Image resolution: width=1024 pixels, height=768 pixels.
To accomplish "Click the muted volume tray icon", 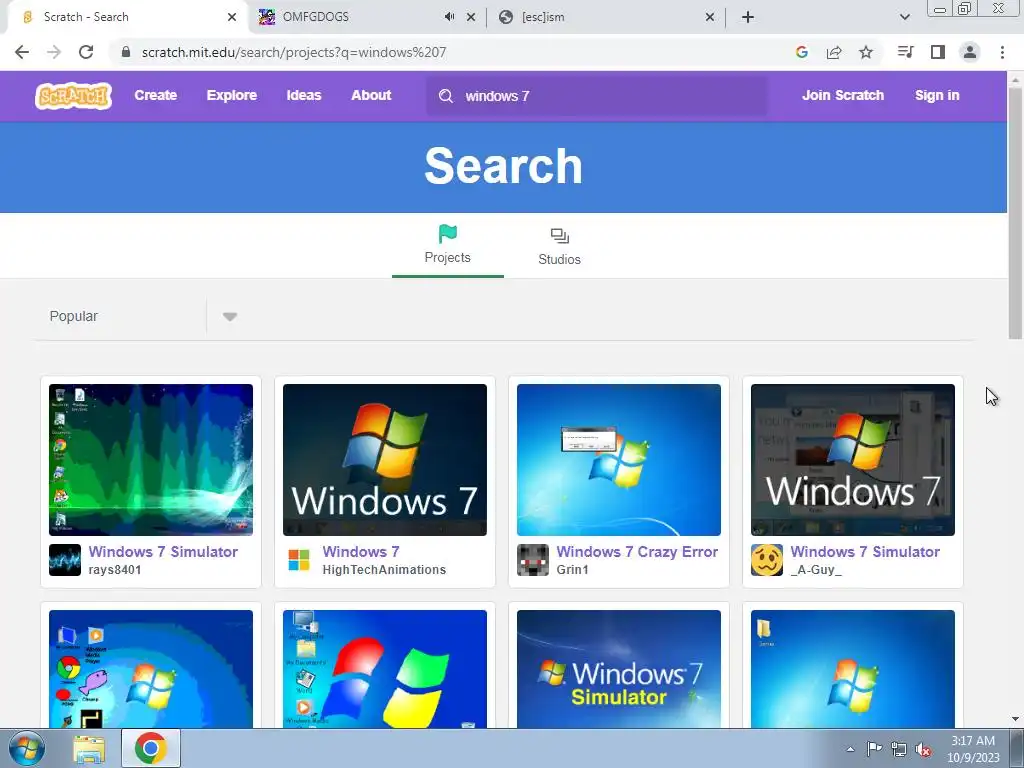I will point(923,750).
